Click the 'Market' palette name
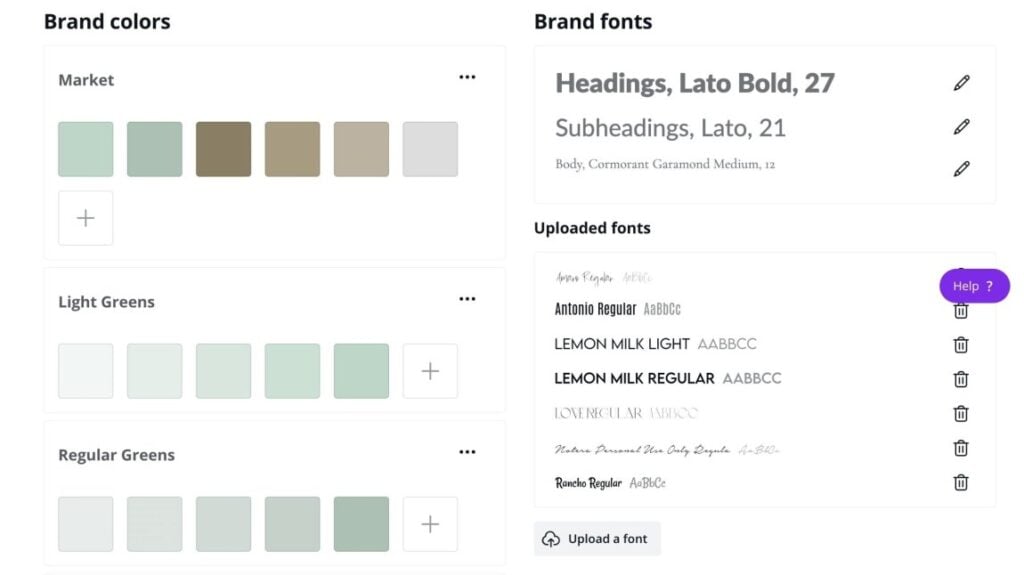 (86, 80)
